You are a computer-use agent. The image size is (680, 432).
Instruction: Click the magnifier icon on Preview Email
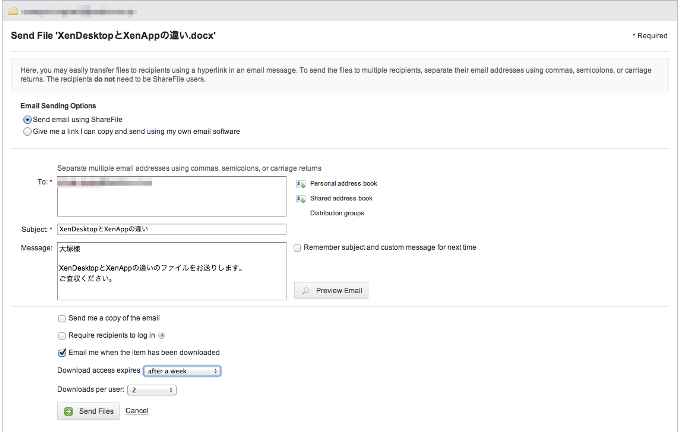tap(304, 291)
